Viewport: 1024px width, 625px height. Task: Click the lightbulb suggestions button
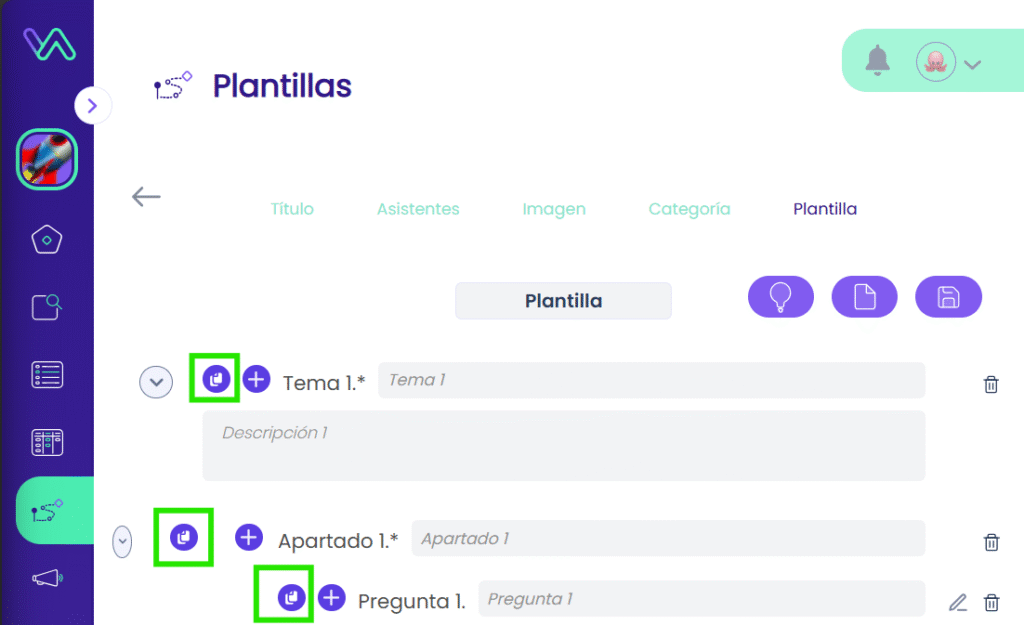point(780,296)
